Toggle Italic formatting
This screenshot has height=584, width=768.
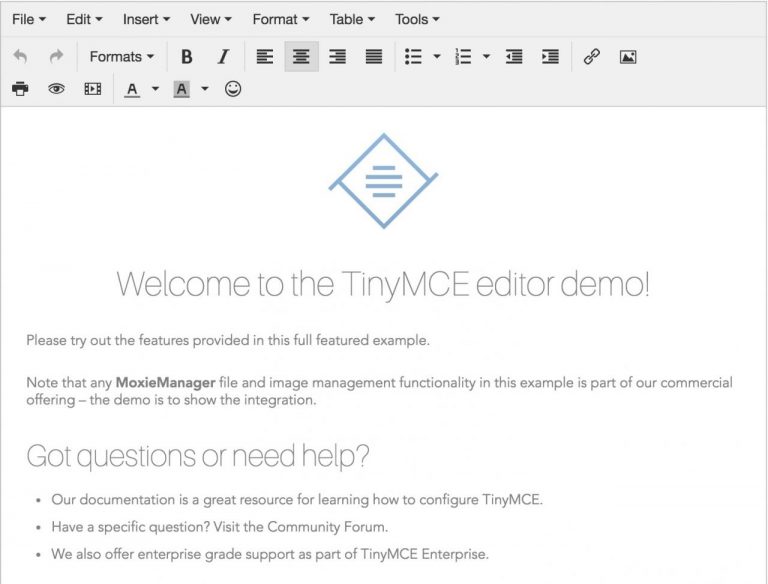(x=223, y=57)
